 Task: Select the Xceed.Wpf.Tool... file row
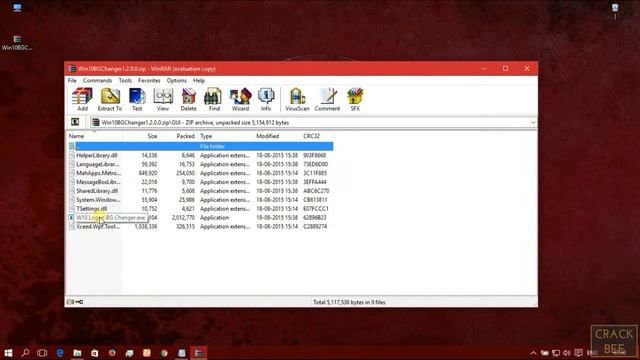tap(200, 227)
